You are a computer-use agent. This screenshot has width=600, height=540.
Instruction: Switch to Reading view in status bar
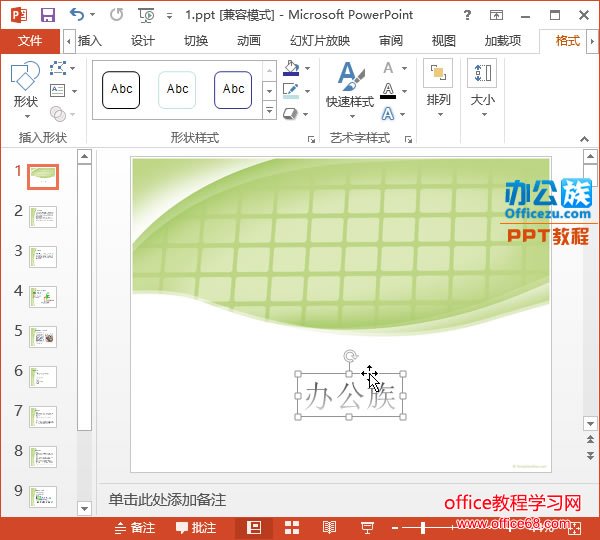click(329, 527)
